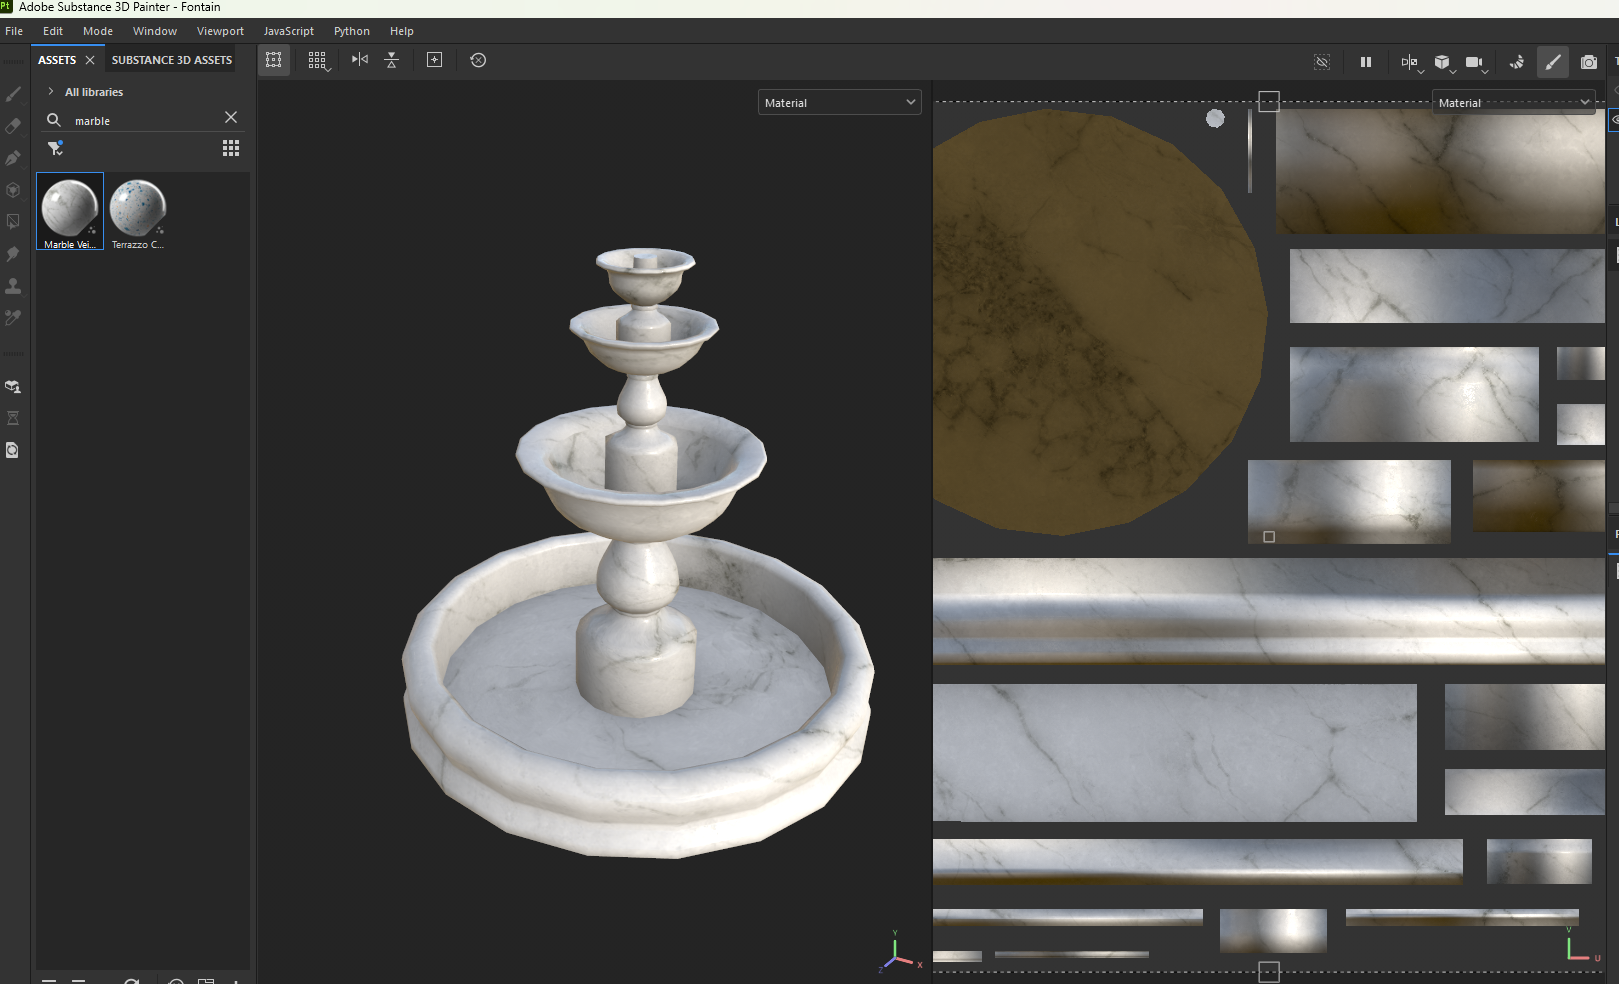Select the Eraser tool
This screenshot has height=984, width=1619.
13,126
